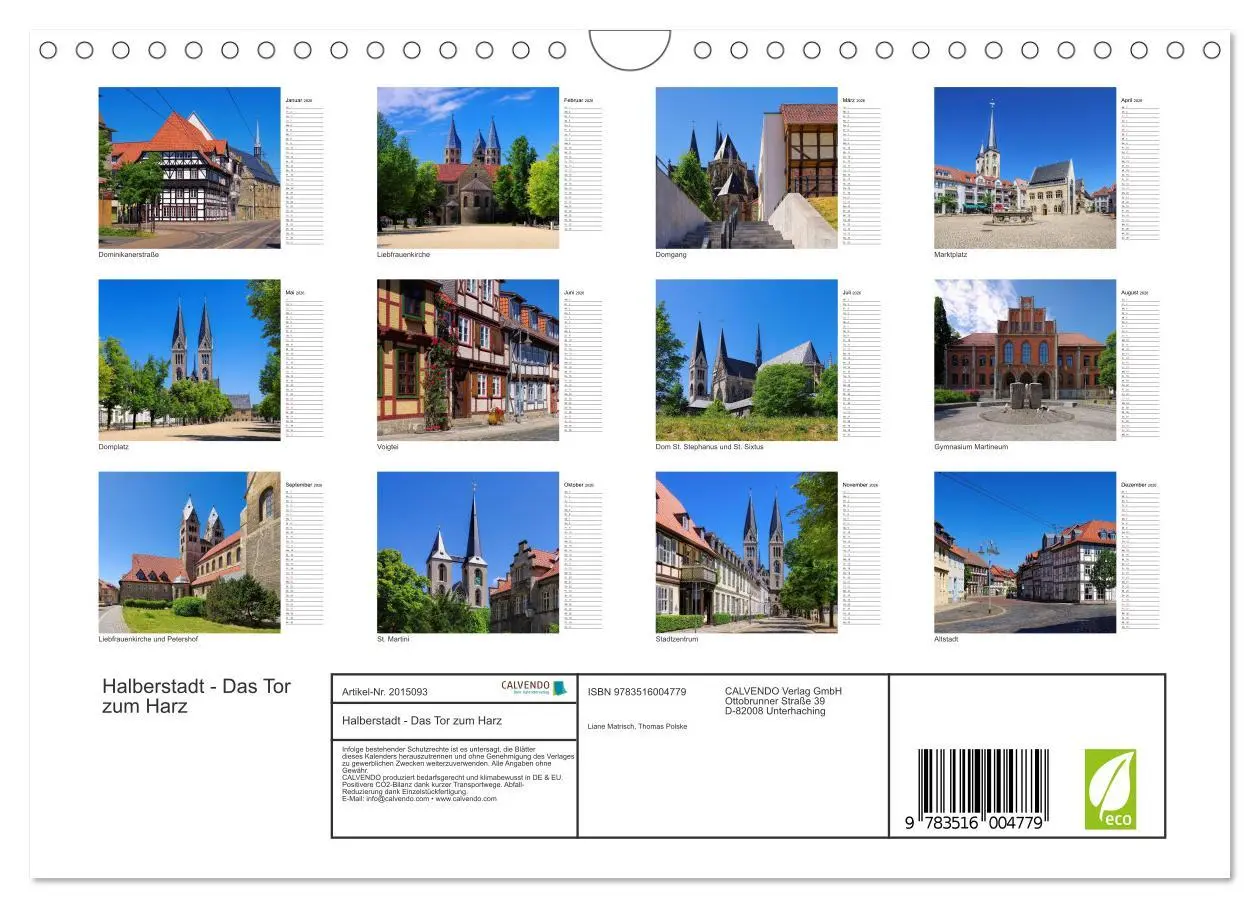Click the semicircular hanger cutout at top

coord(630,50)
